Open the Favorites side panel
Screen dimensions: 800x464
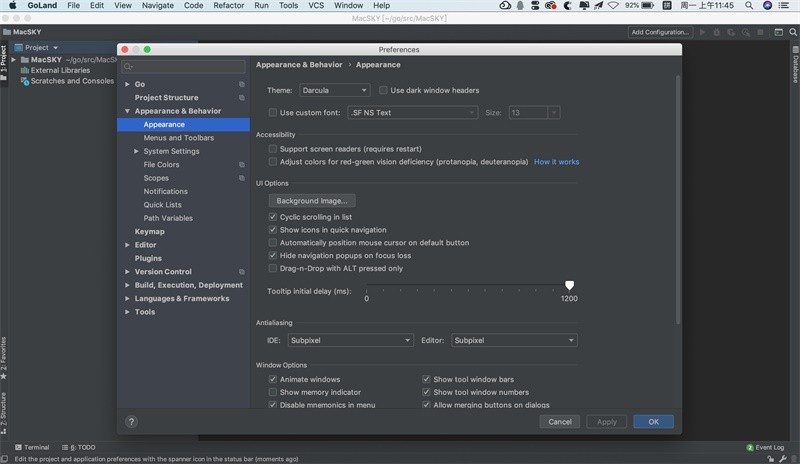pyautogui.click(x=4, y=358)
